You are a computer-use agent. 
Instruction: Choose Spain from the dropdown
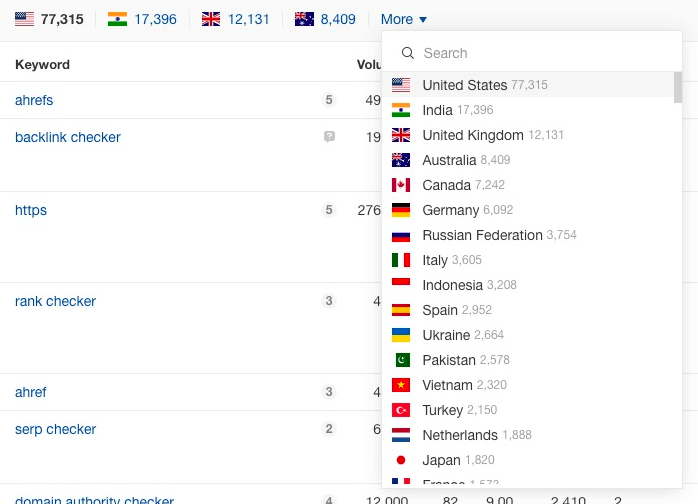528,309
